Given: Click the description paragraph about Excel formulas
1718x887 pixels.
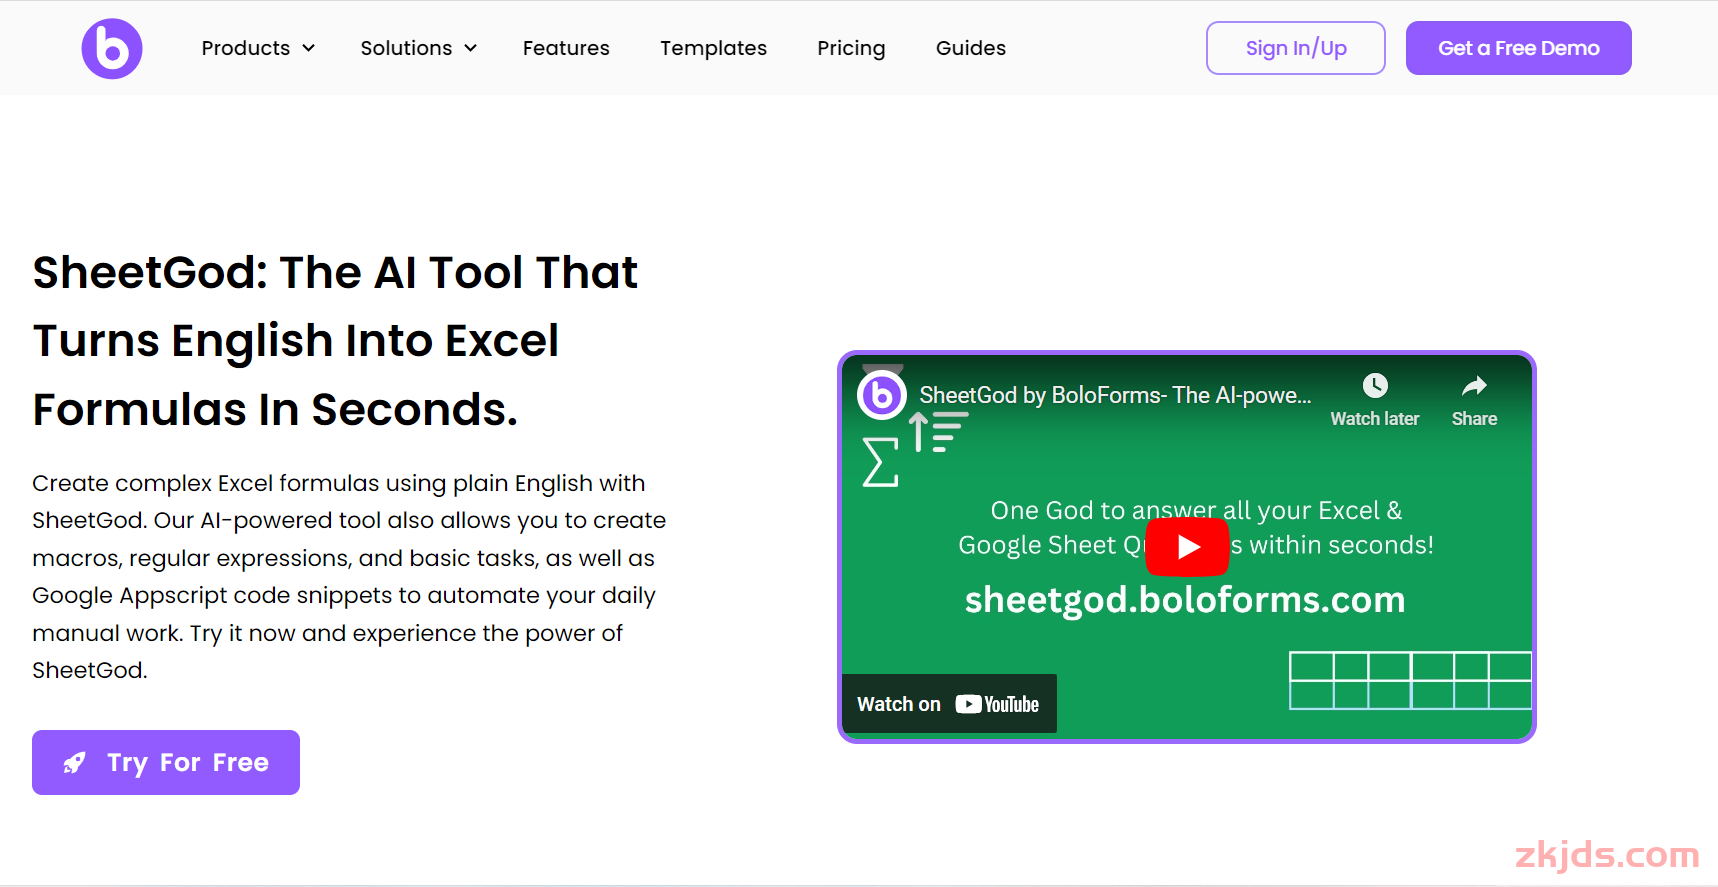Looking at the screenshot, I should tap(349, 577).
